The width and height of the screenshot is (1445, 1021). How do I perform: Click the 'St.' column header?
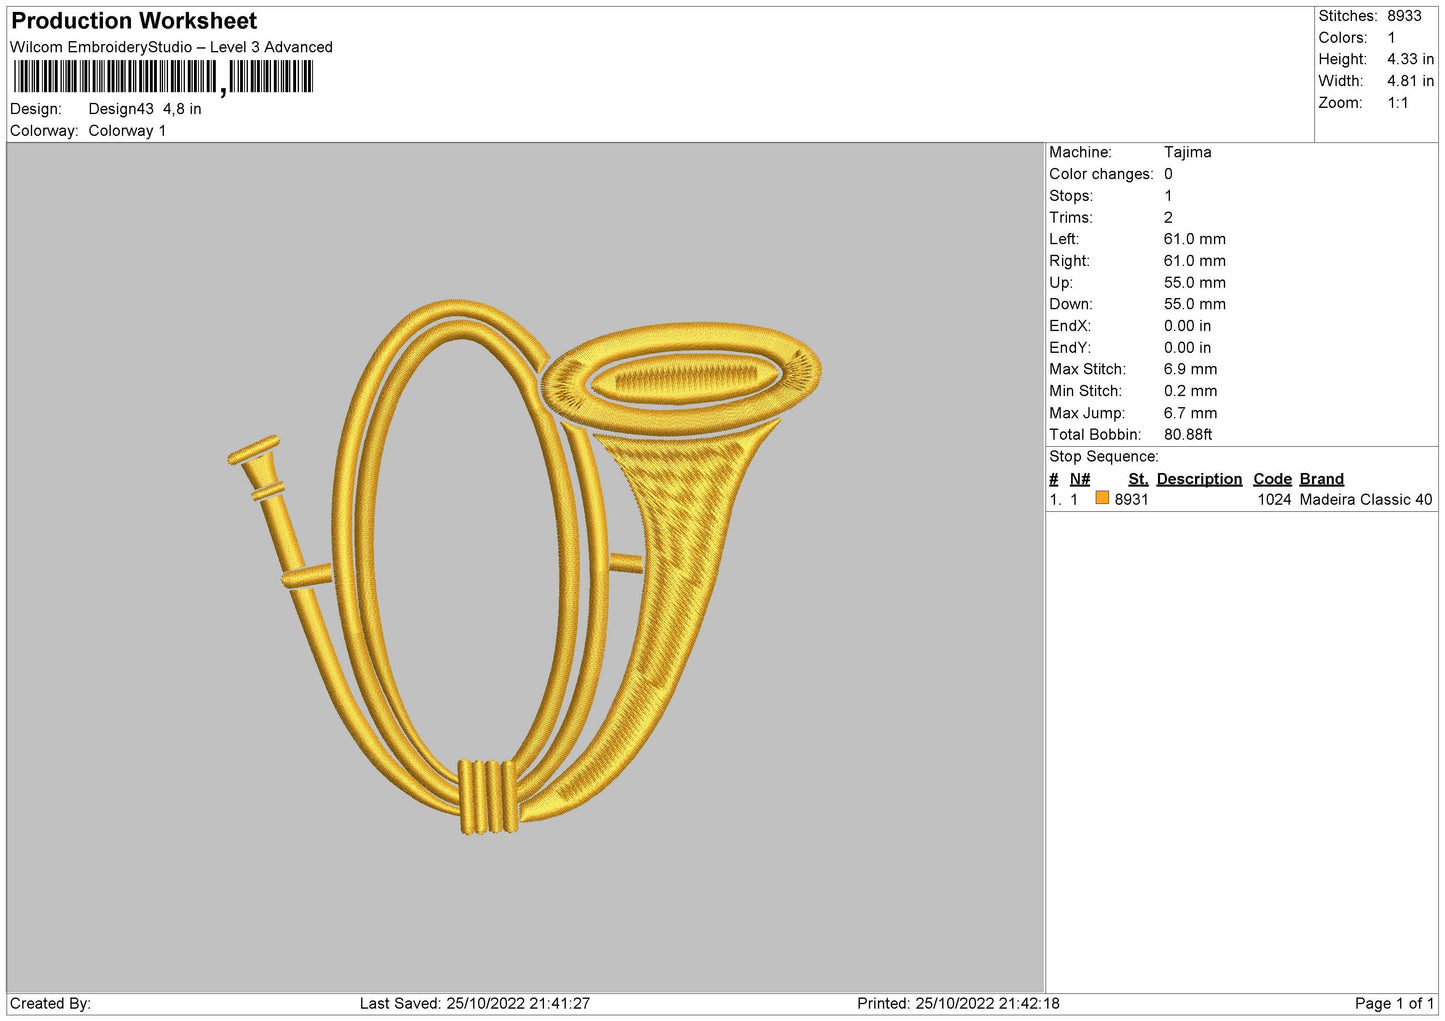point(1138,479)
